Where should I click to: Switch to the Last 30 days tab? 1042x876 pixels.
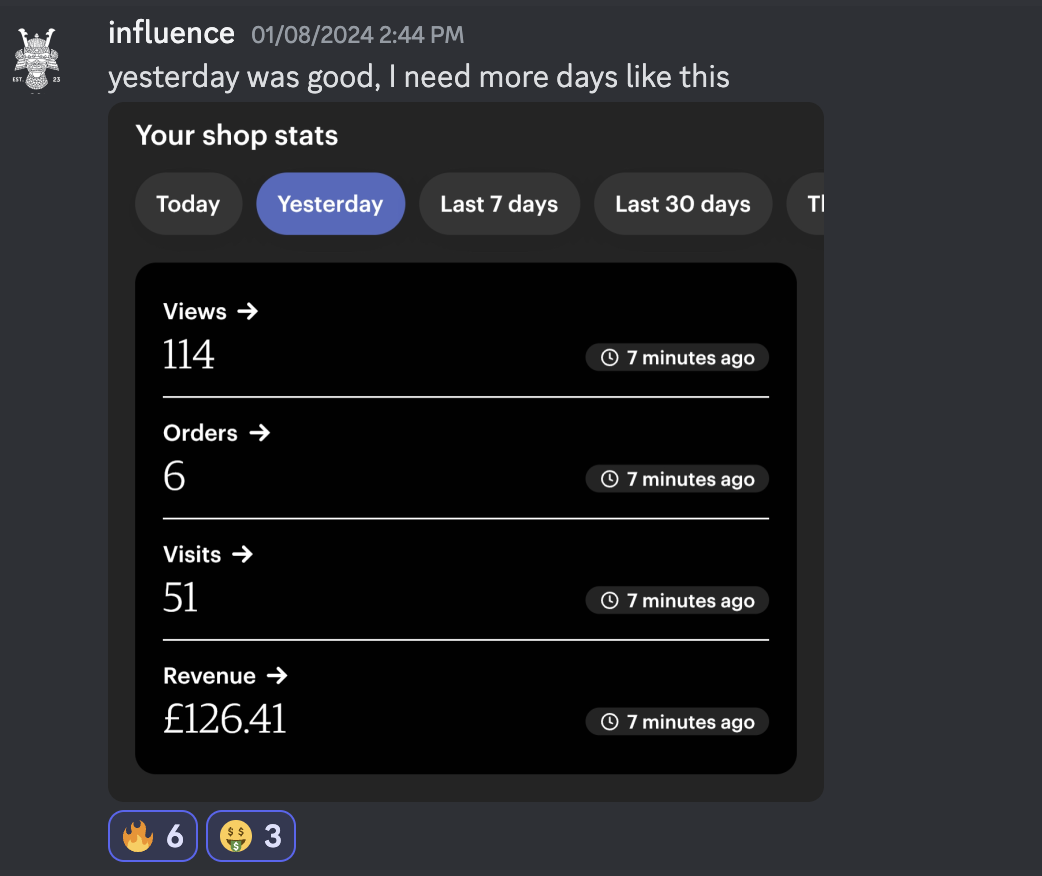682,204
